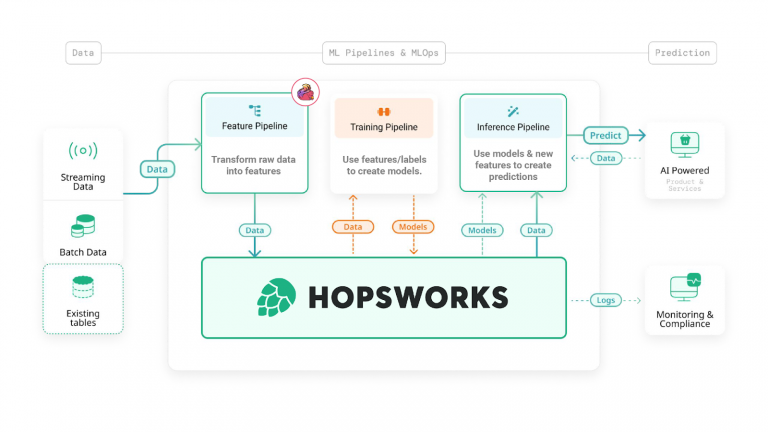
Task: Click 'Transform raw data into features' text
Action: [x=253, y=165]
